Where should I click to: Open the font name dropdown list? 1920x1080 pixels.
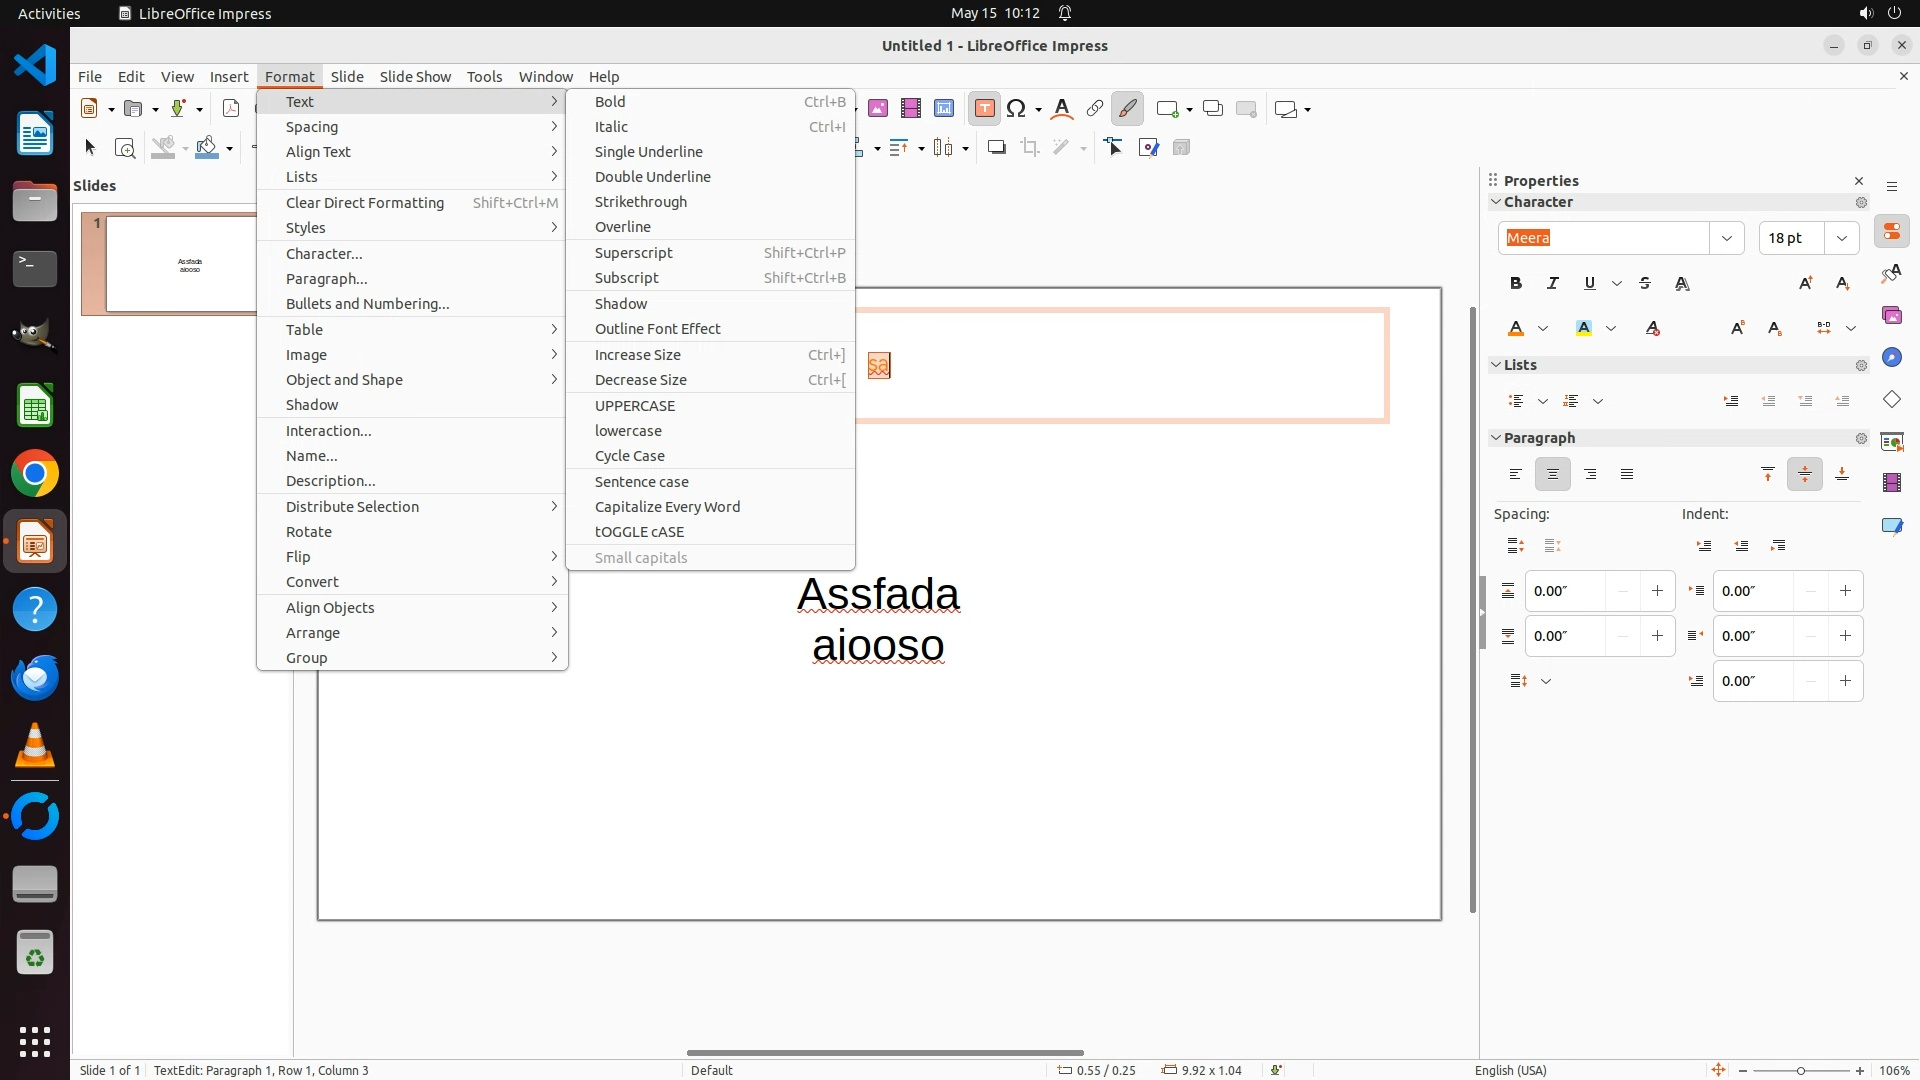[x=1726, y=238]
